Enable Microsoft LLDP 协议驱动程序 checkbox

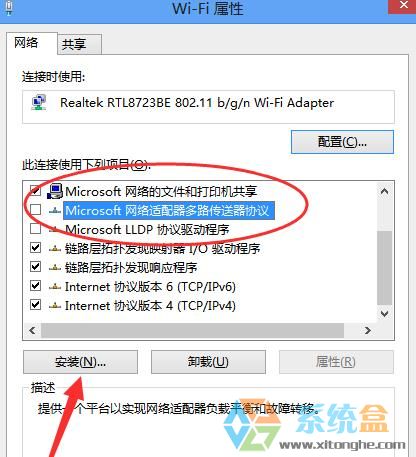35,229
